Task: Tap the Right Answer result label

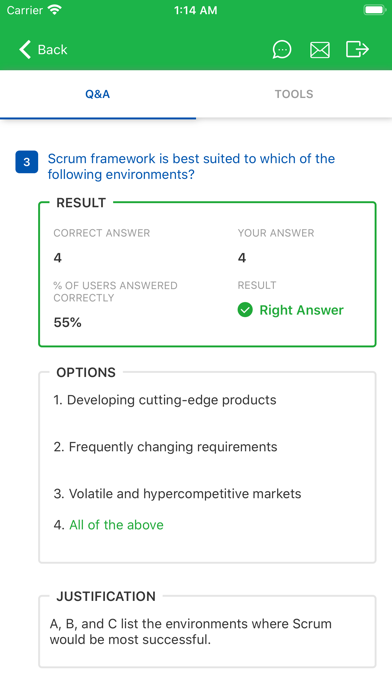Action: point(301,310)
